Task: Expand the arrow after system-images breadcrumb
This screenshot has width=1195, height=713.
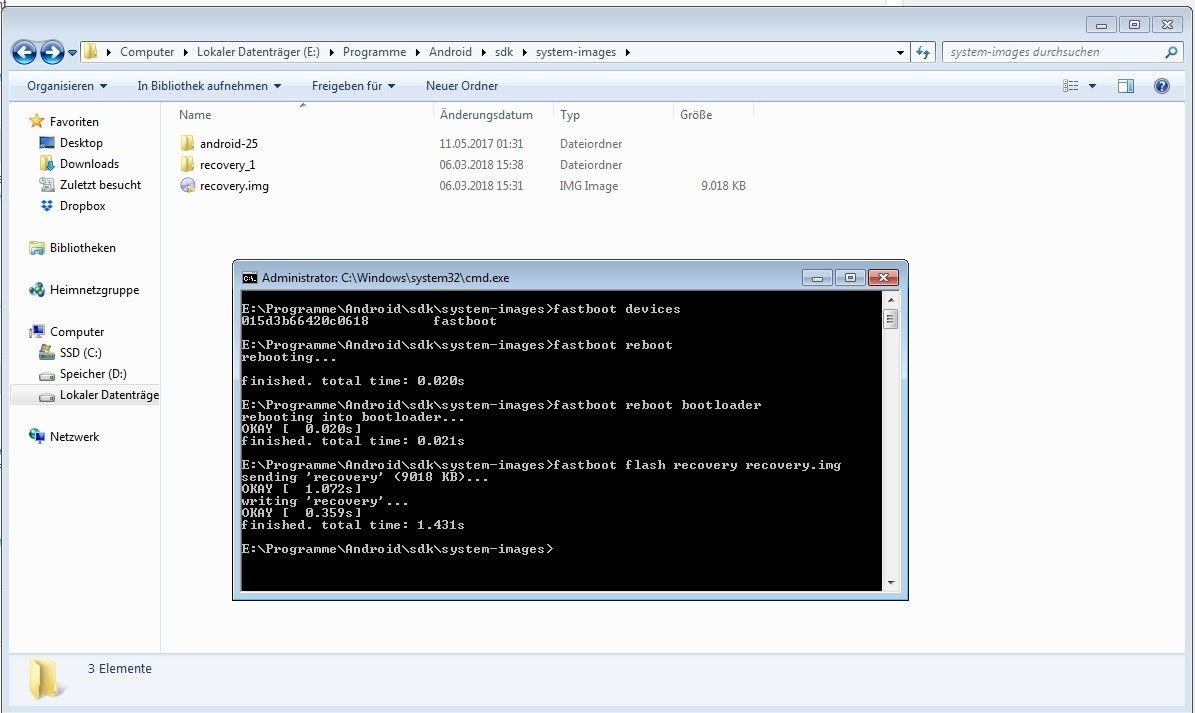Action: [x=627, y=53]
